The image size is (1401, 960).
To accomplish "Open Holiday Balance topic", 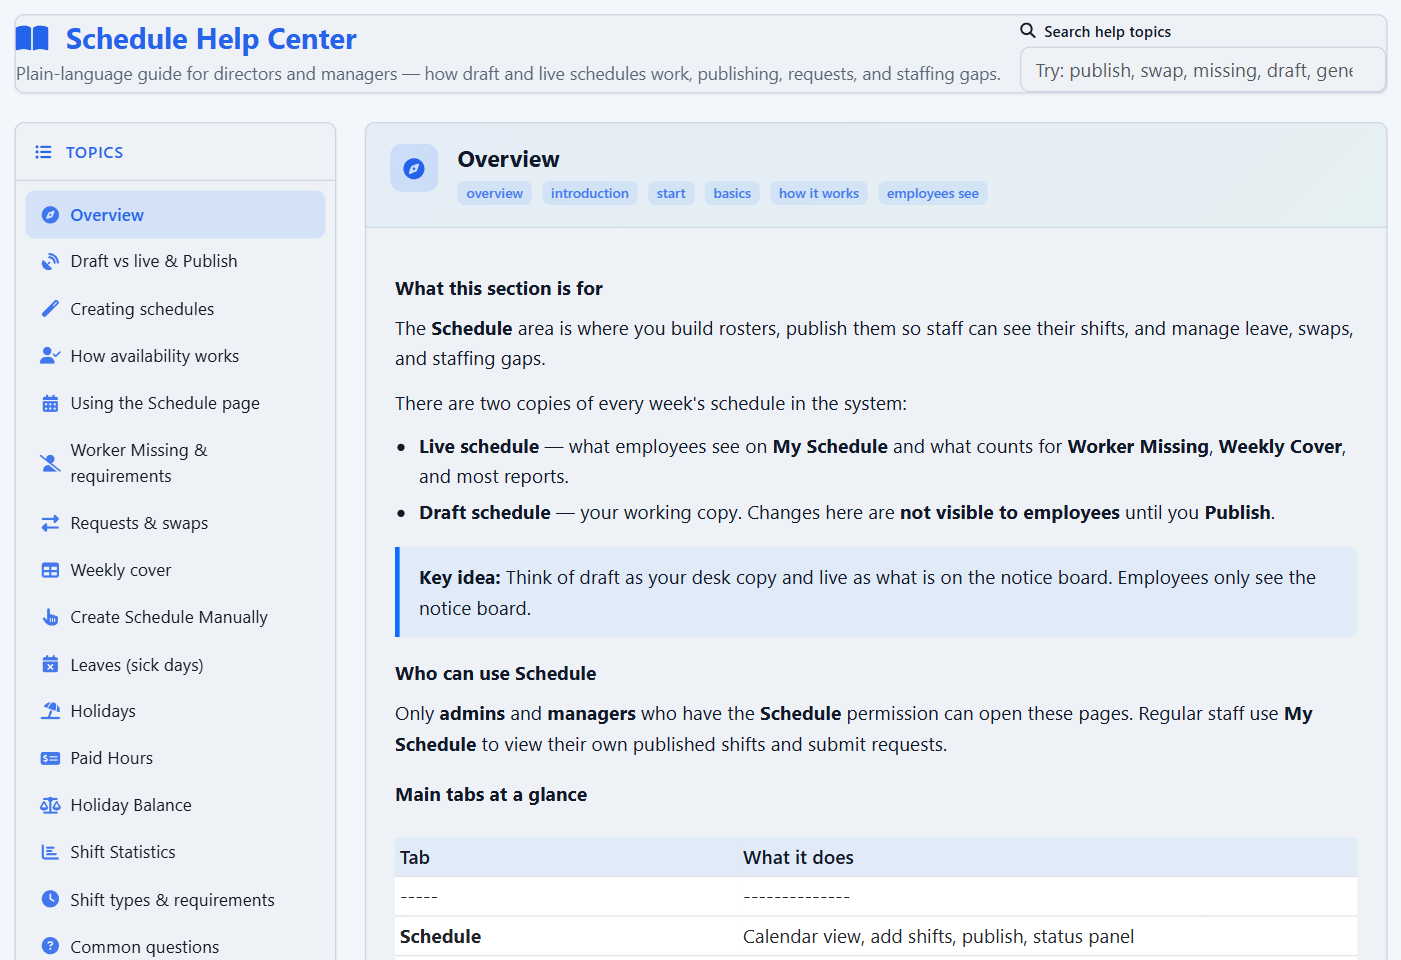I will point(175,805).
